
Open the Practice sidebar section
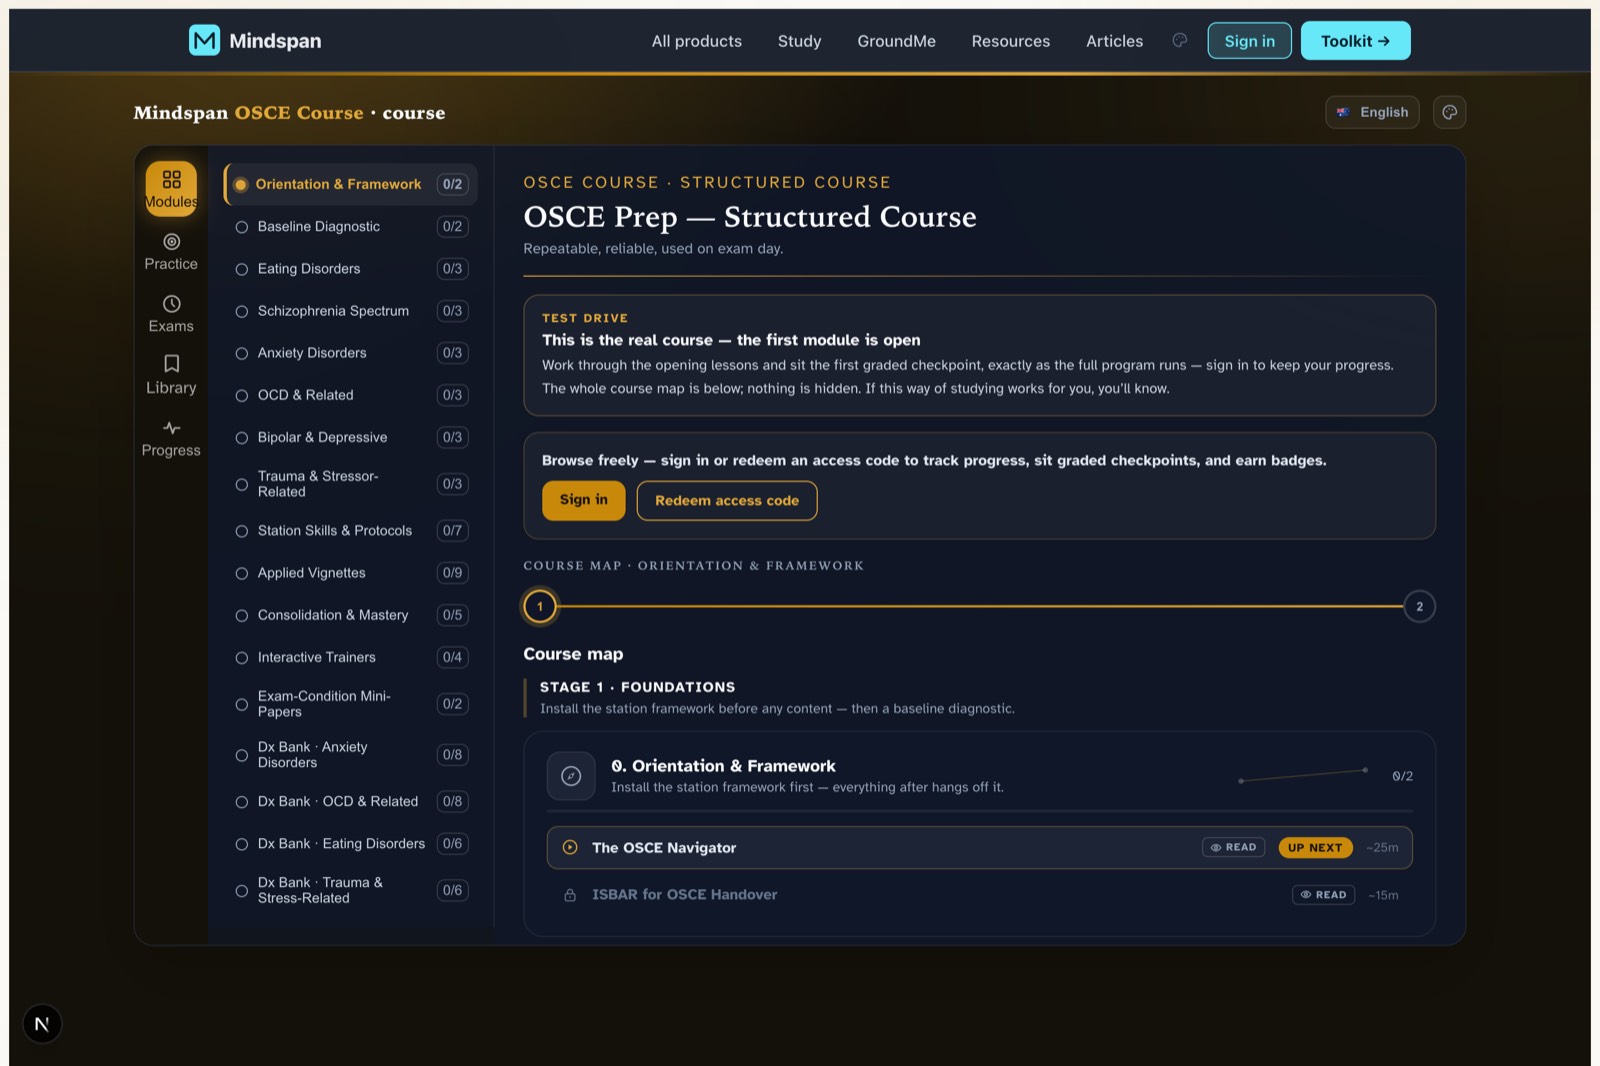[171, 252]
